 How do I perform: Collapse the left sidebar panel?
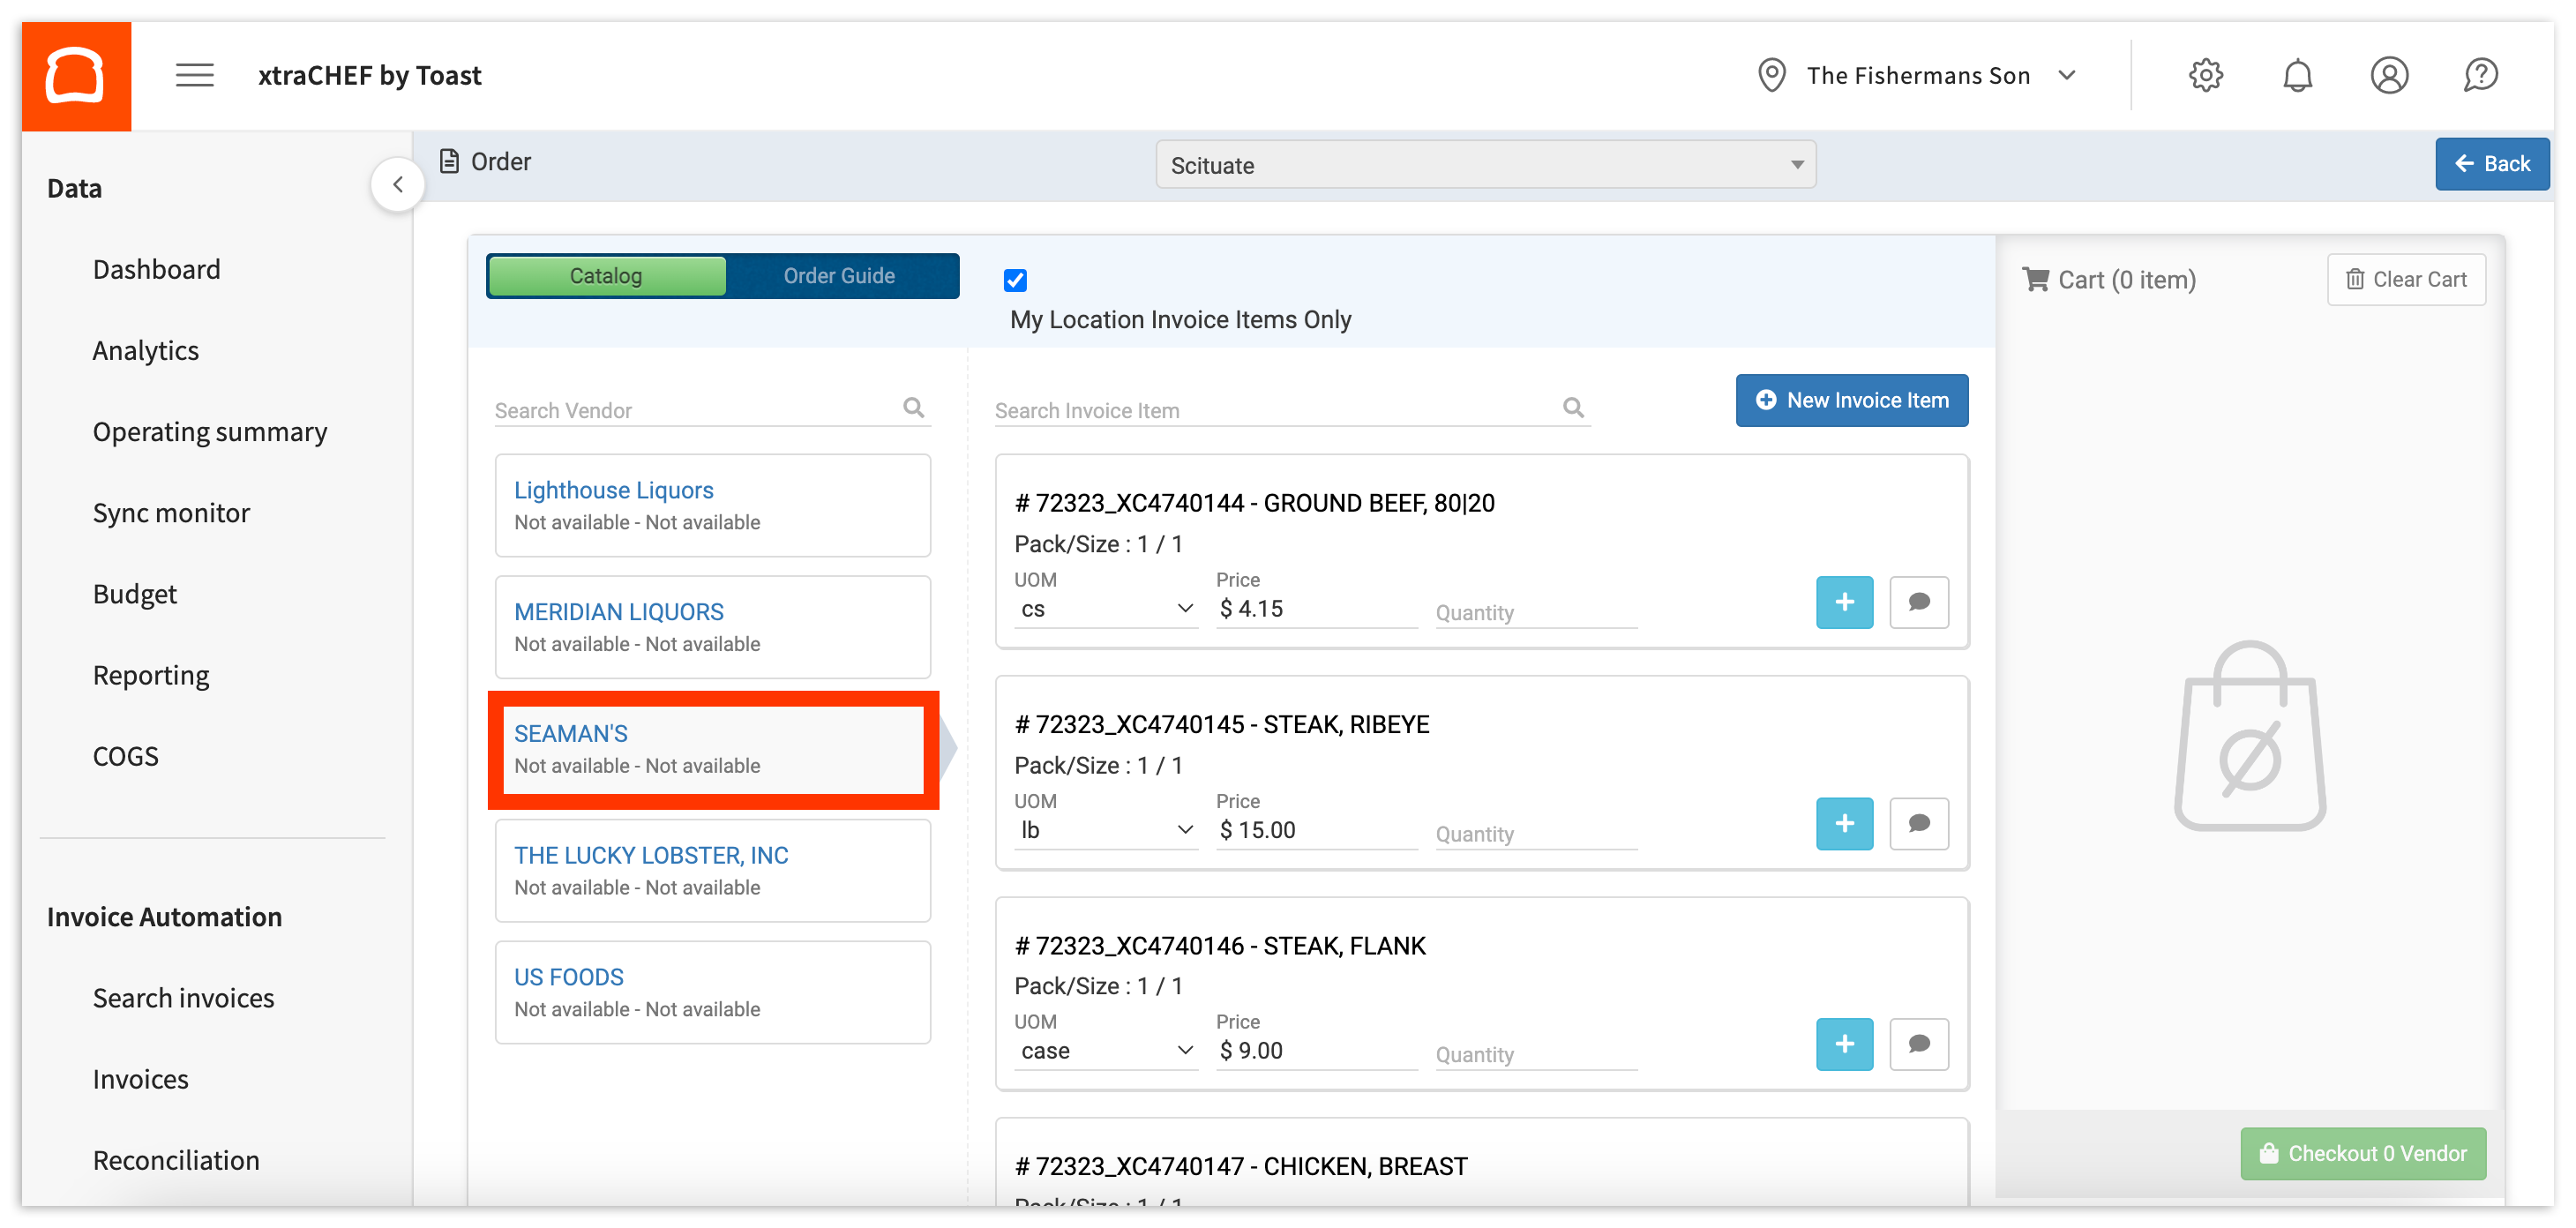[x=398, y=184]
